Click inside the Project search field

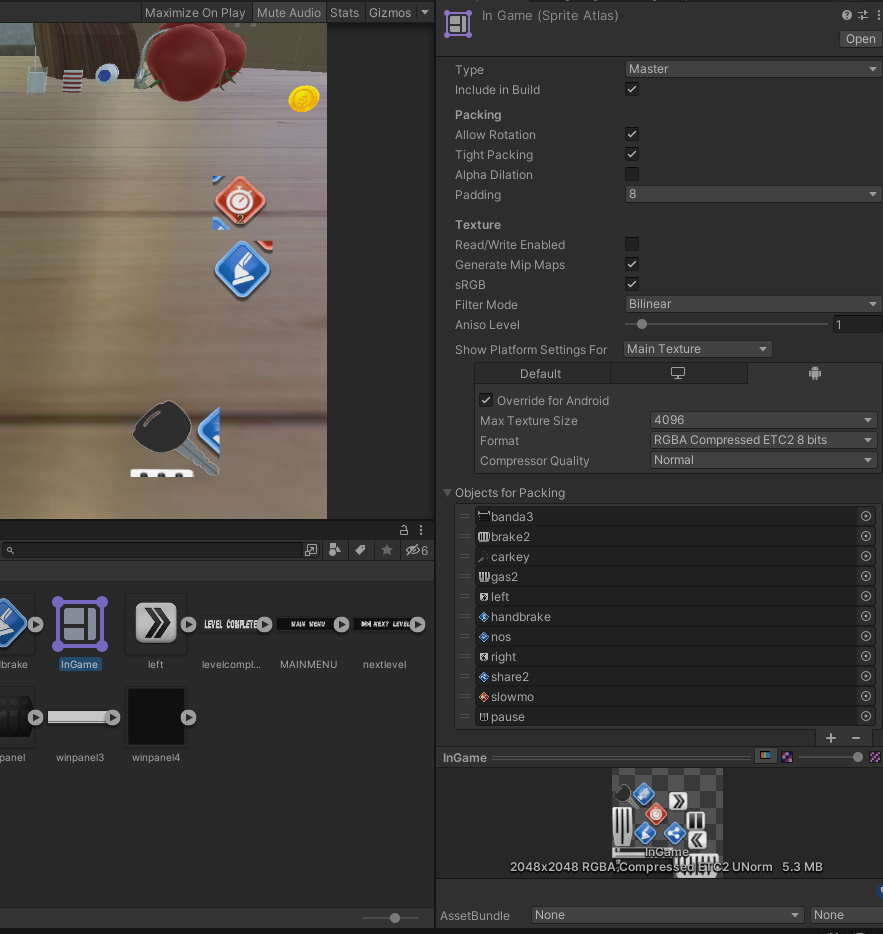150,549
